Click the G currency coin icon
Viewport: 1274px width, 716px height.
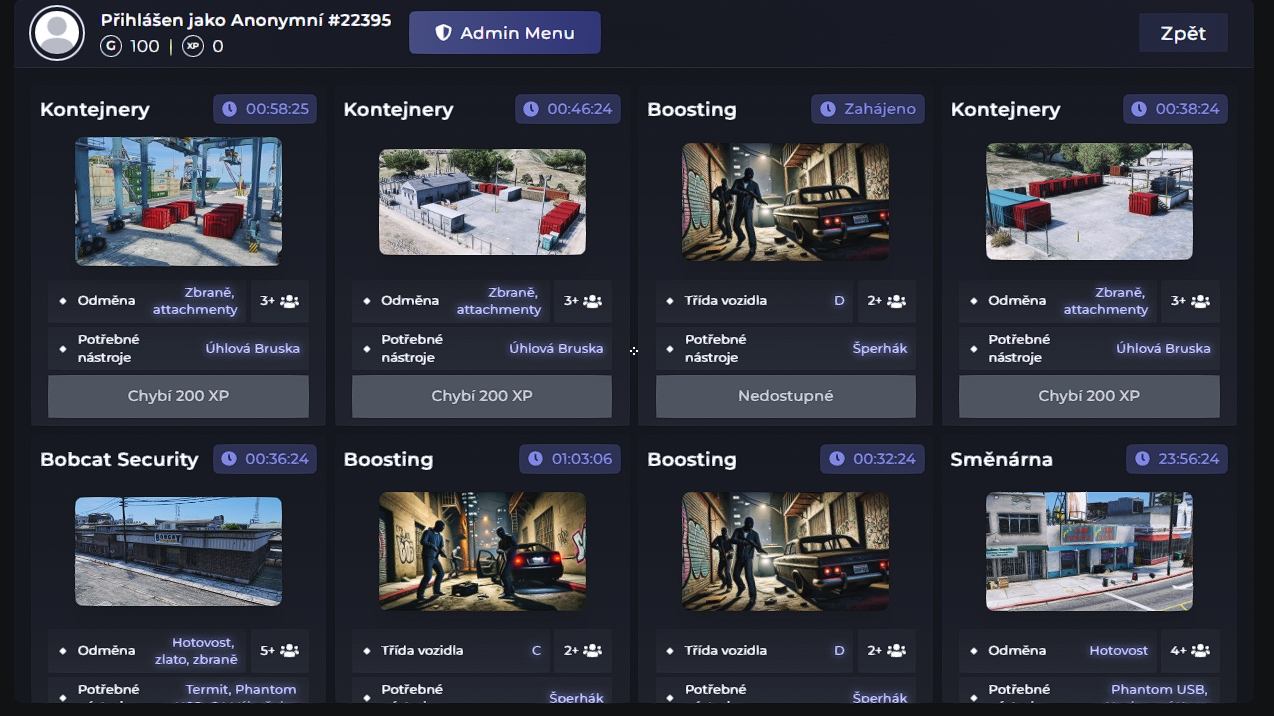(x=110, y=46)
